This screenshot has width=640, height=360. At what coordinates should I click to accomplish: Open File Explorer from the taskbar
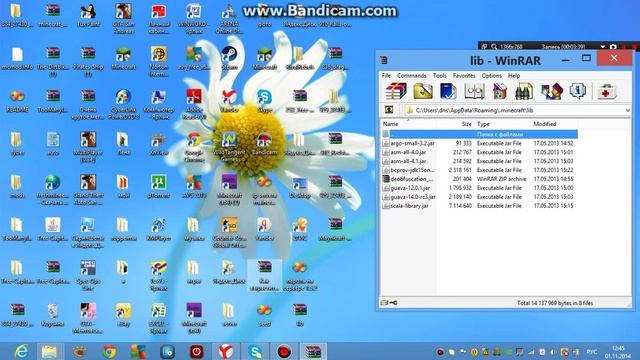49,351
